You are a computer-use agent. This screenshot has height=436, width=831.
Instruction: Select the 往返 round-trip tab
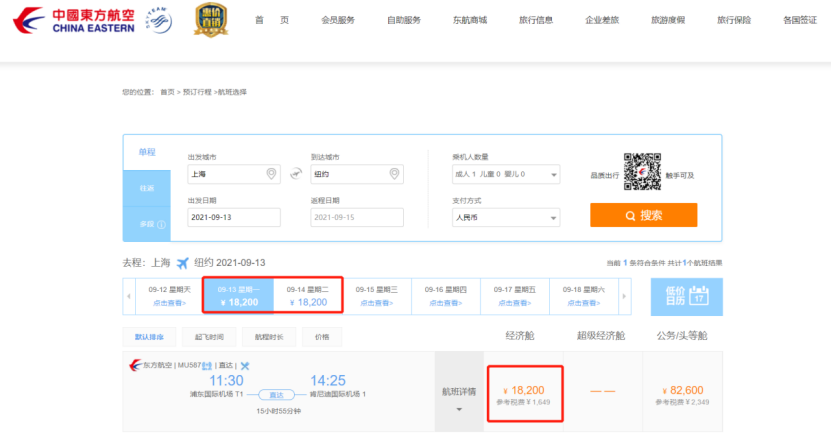pyautogui.click(x=147, y=188)
